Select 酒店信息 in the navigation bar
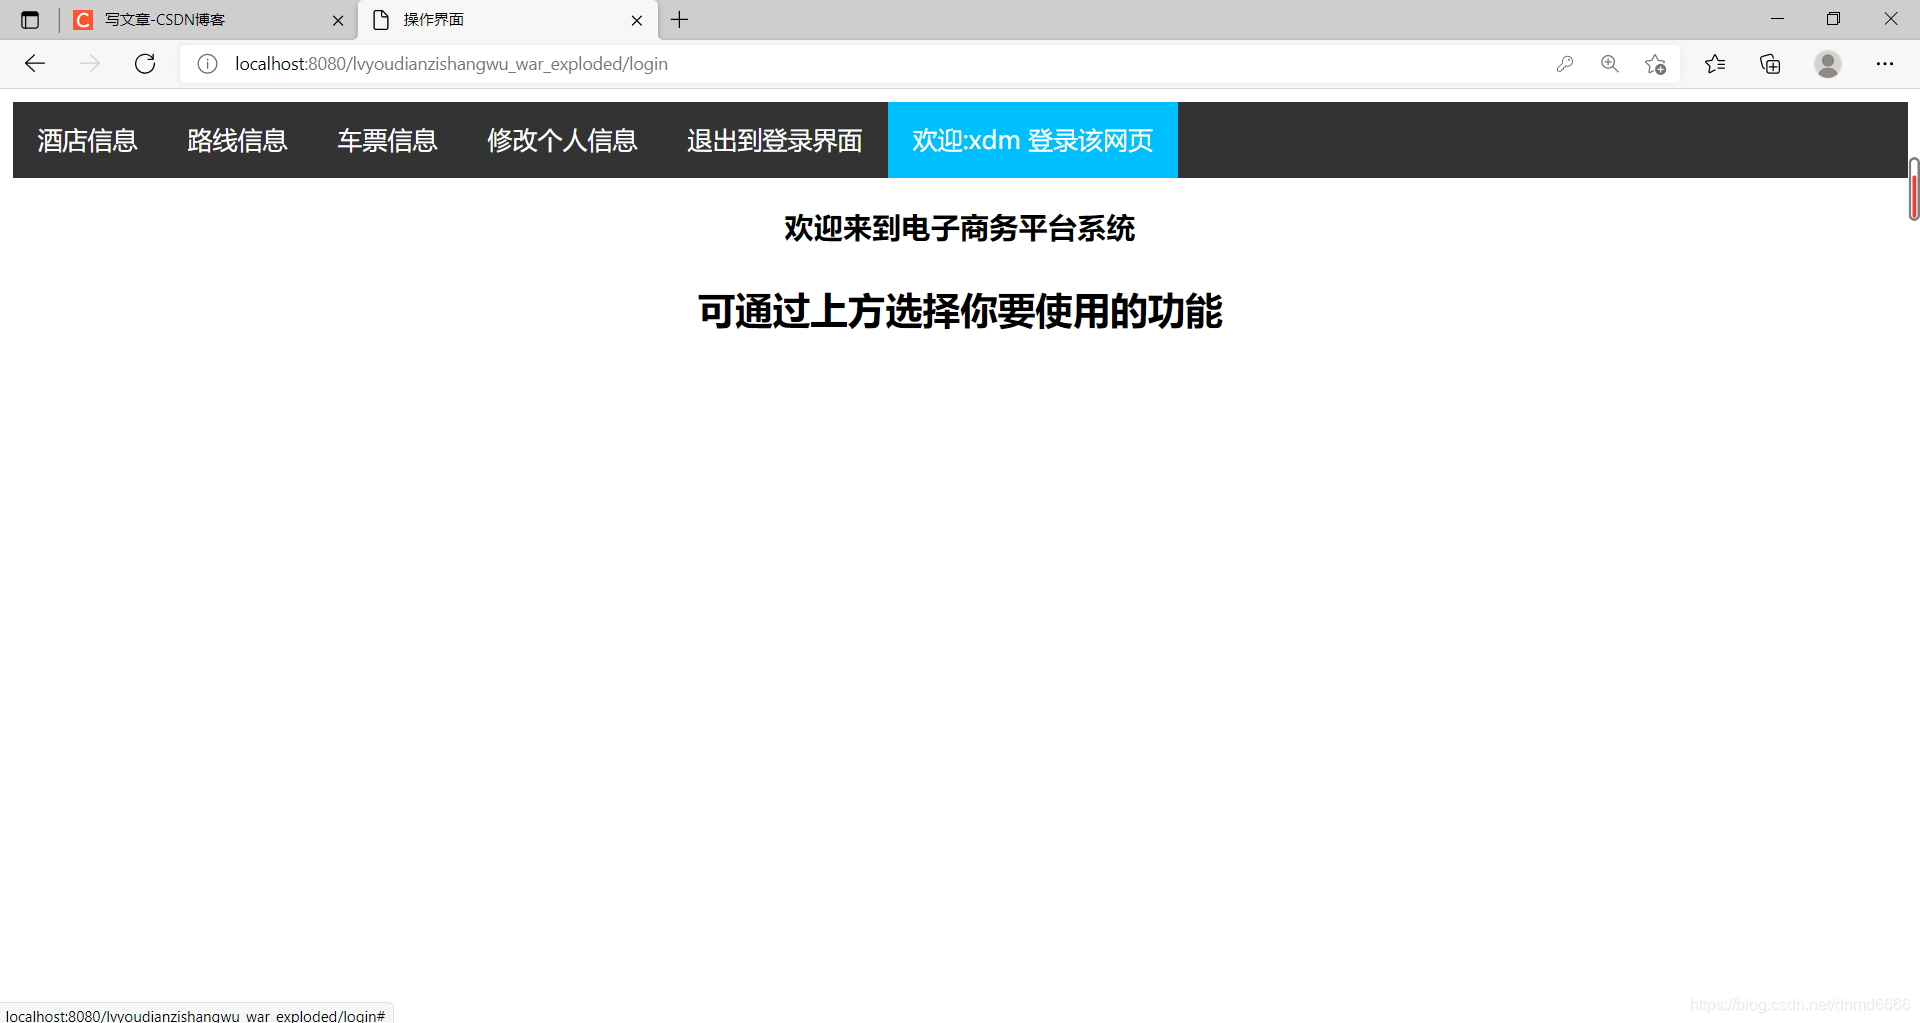The height and width of the screenshot is (1023, 1920). click(87, 140)
